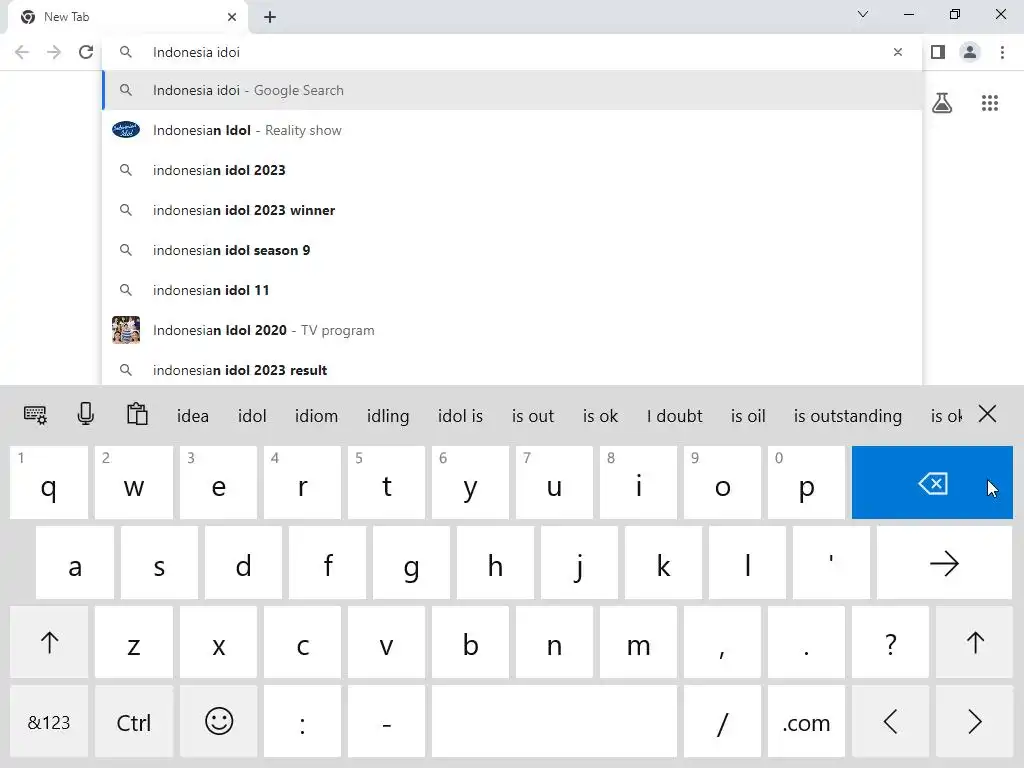Screen dimensions: 1024x768
Task: Select the New Tab tab
Action: (x=128, y=17)
